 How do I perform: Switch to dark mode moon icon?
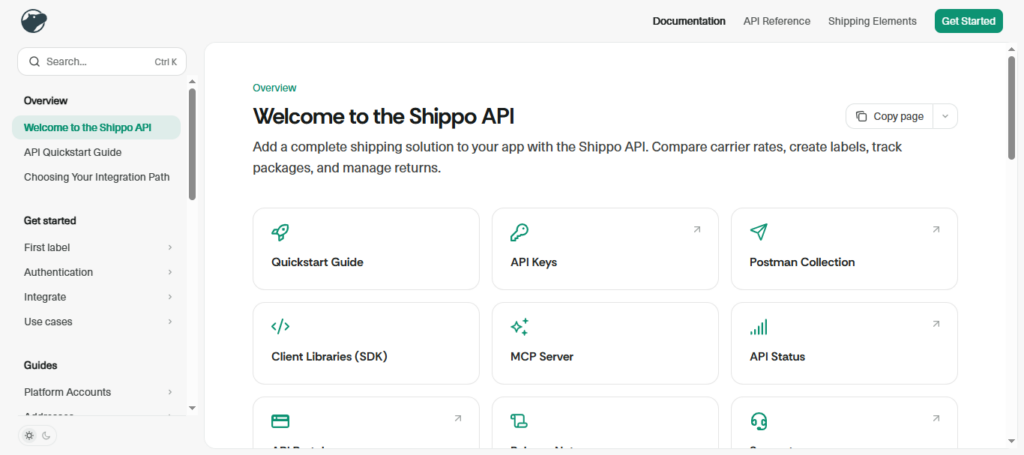pos(46,435)
